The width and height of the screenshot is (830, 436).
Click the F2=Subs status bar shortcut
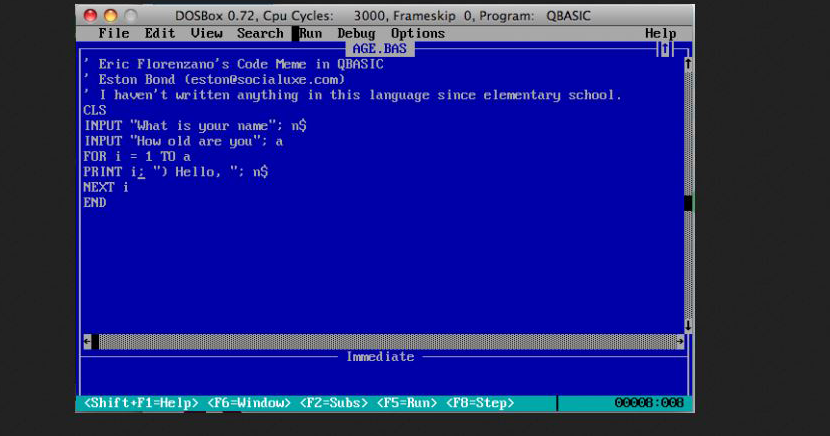[333, 403]
